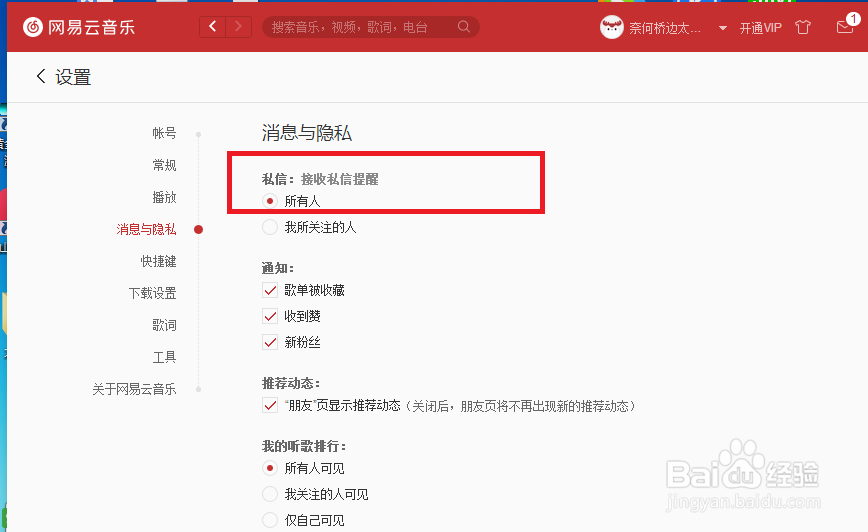The width and height of the screenshot is (868, 532).
Task: Toggle the 朋友页显示推荐动态 checkbox
Action: (x=270, y=406)
